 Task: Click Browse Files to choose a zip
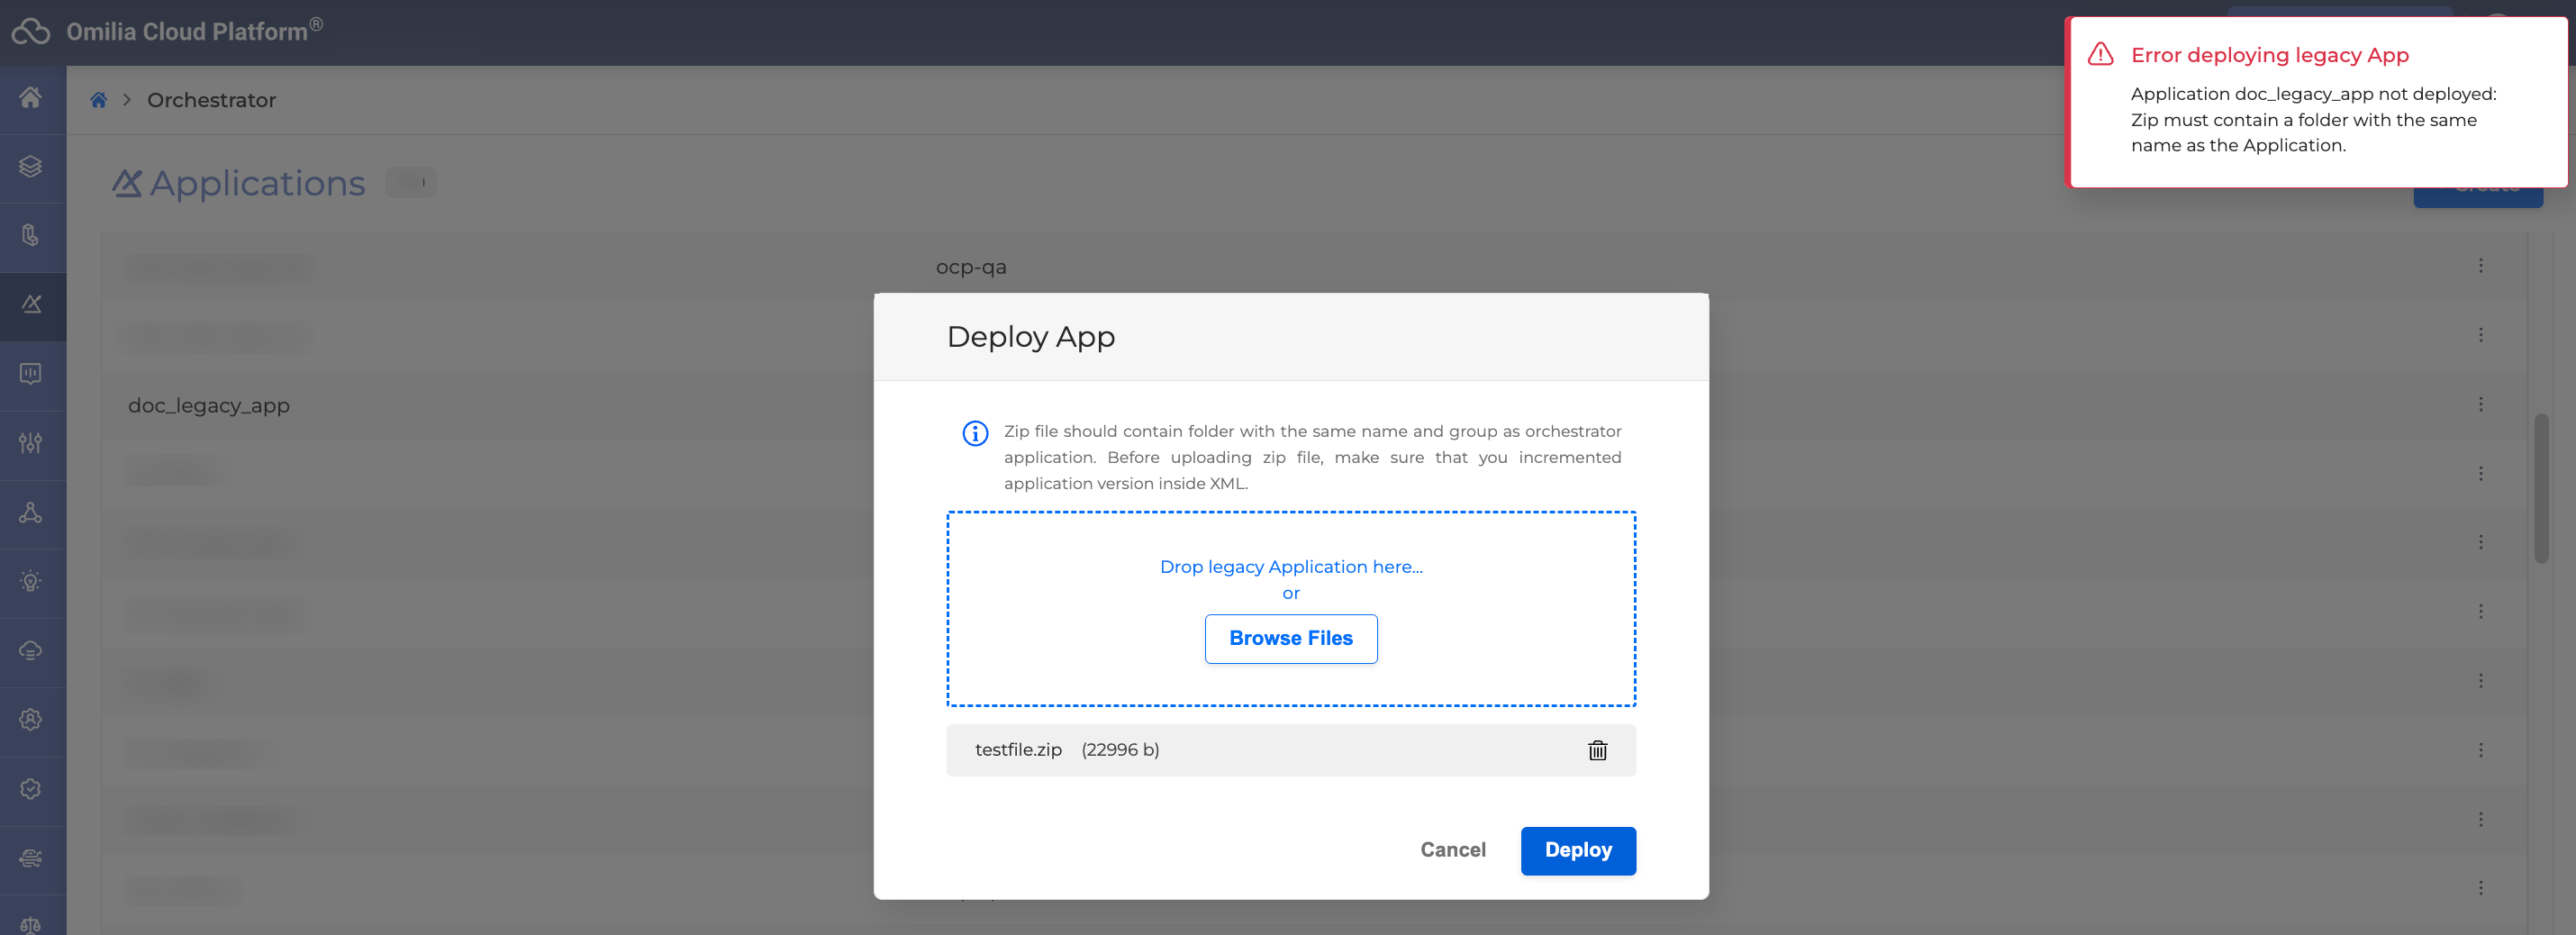tap(1290, 638)
